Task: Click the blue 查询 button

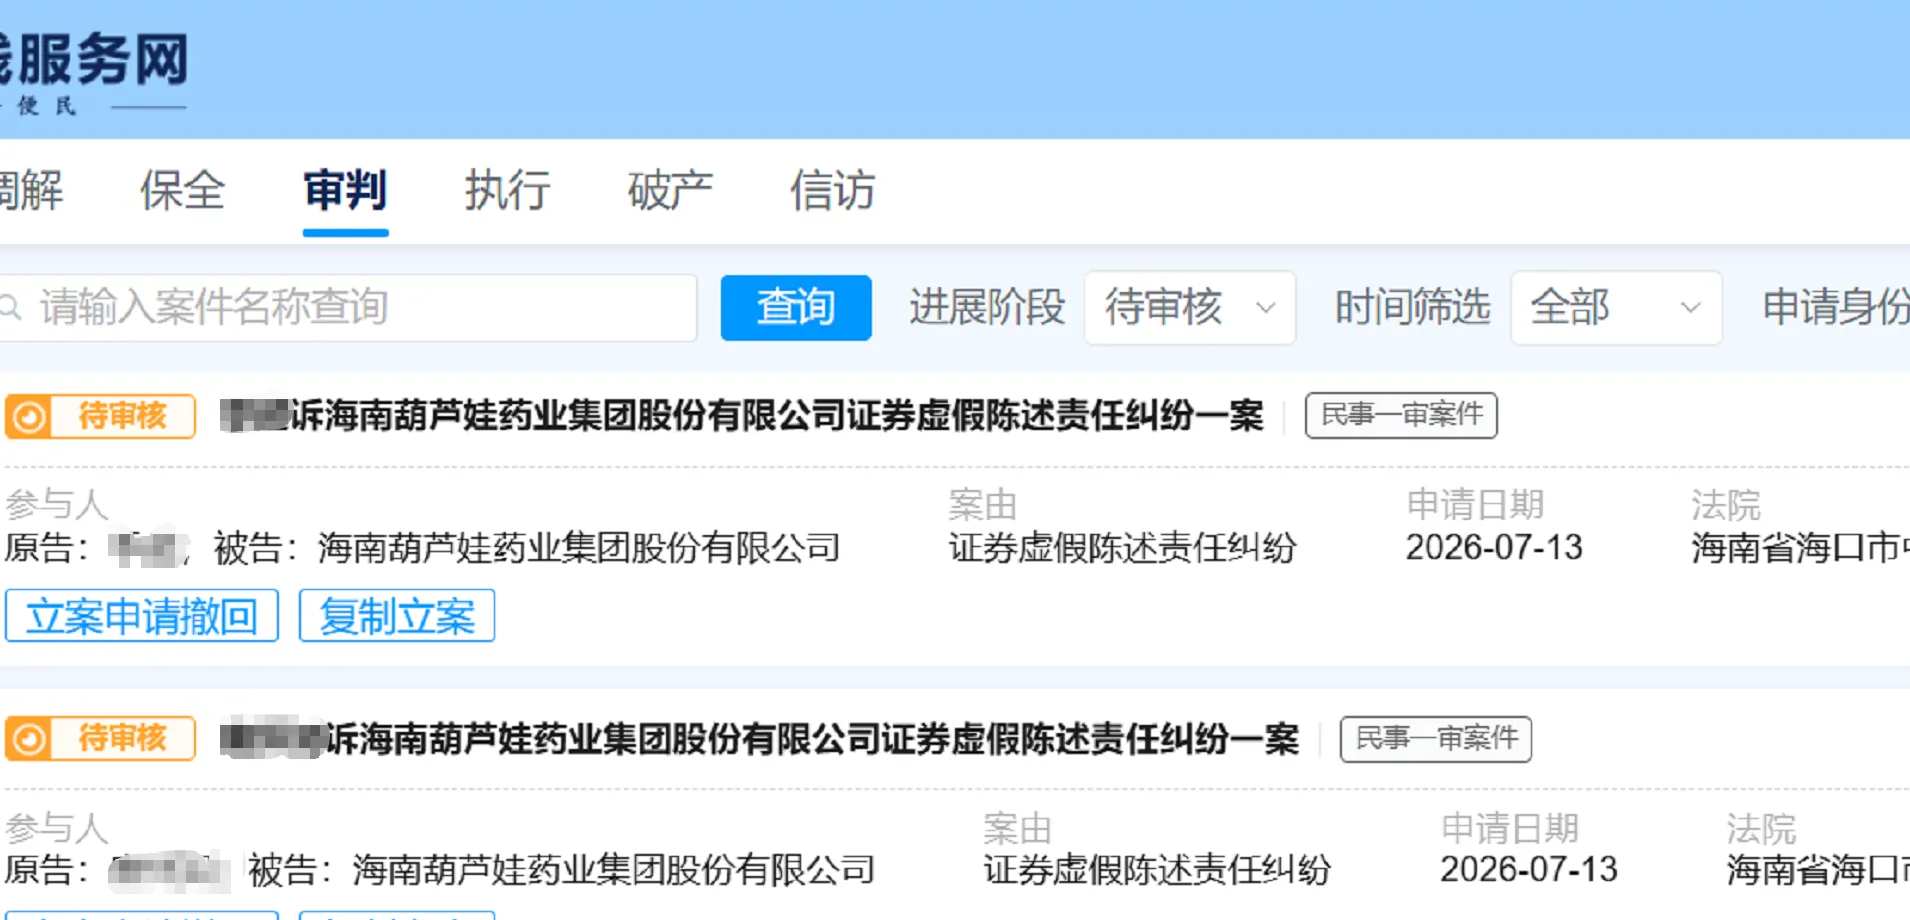Action: tap(796, 307)
